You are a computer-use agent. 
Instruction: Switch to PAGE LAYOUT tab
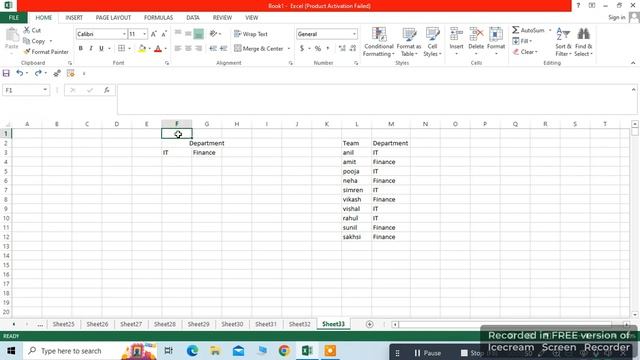pos(113,18)
